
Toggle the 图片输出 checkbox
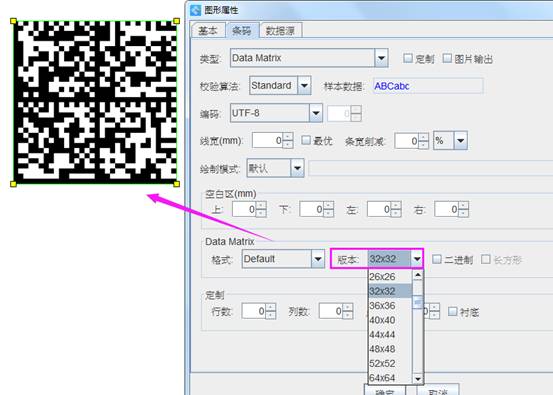(x=447, y=58)
